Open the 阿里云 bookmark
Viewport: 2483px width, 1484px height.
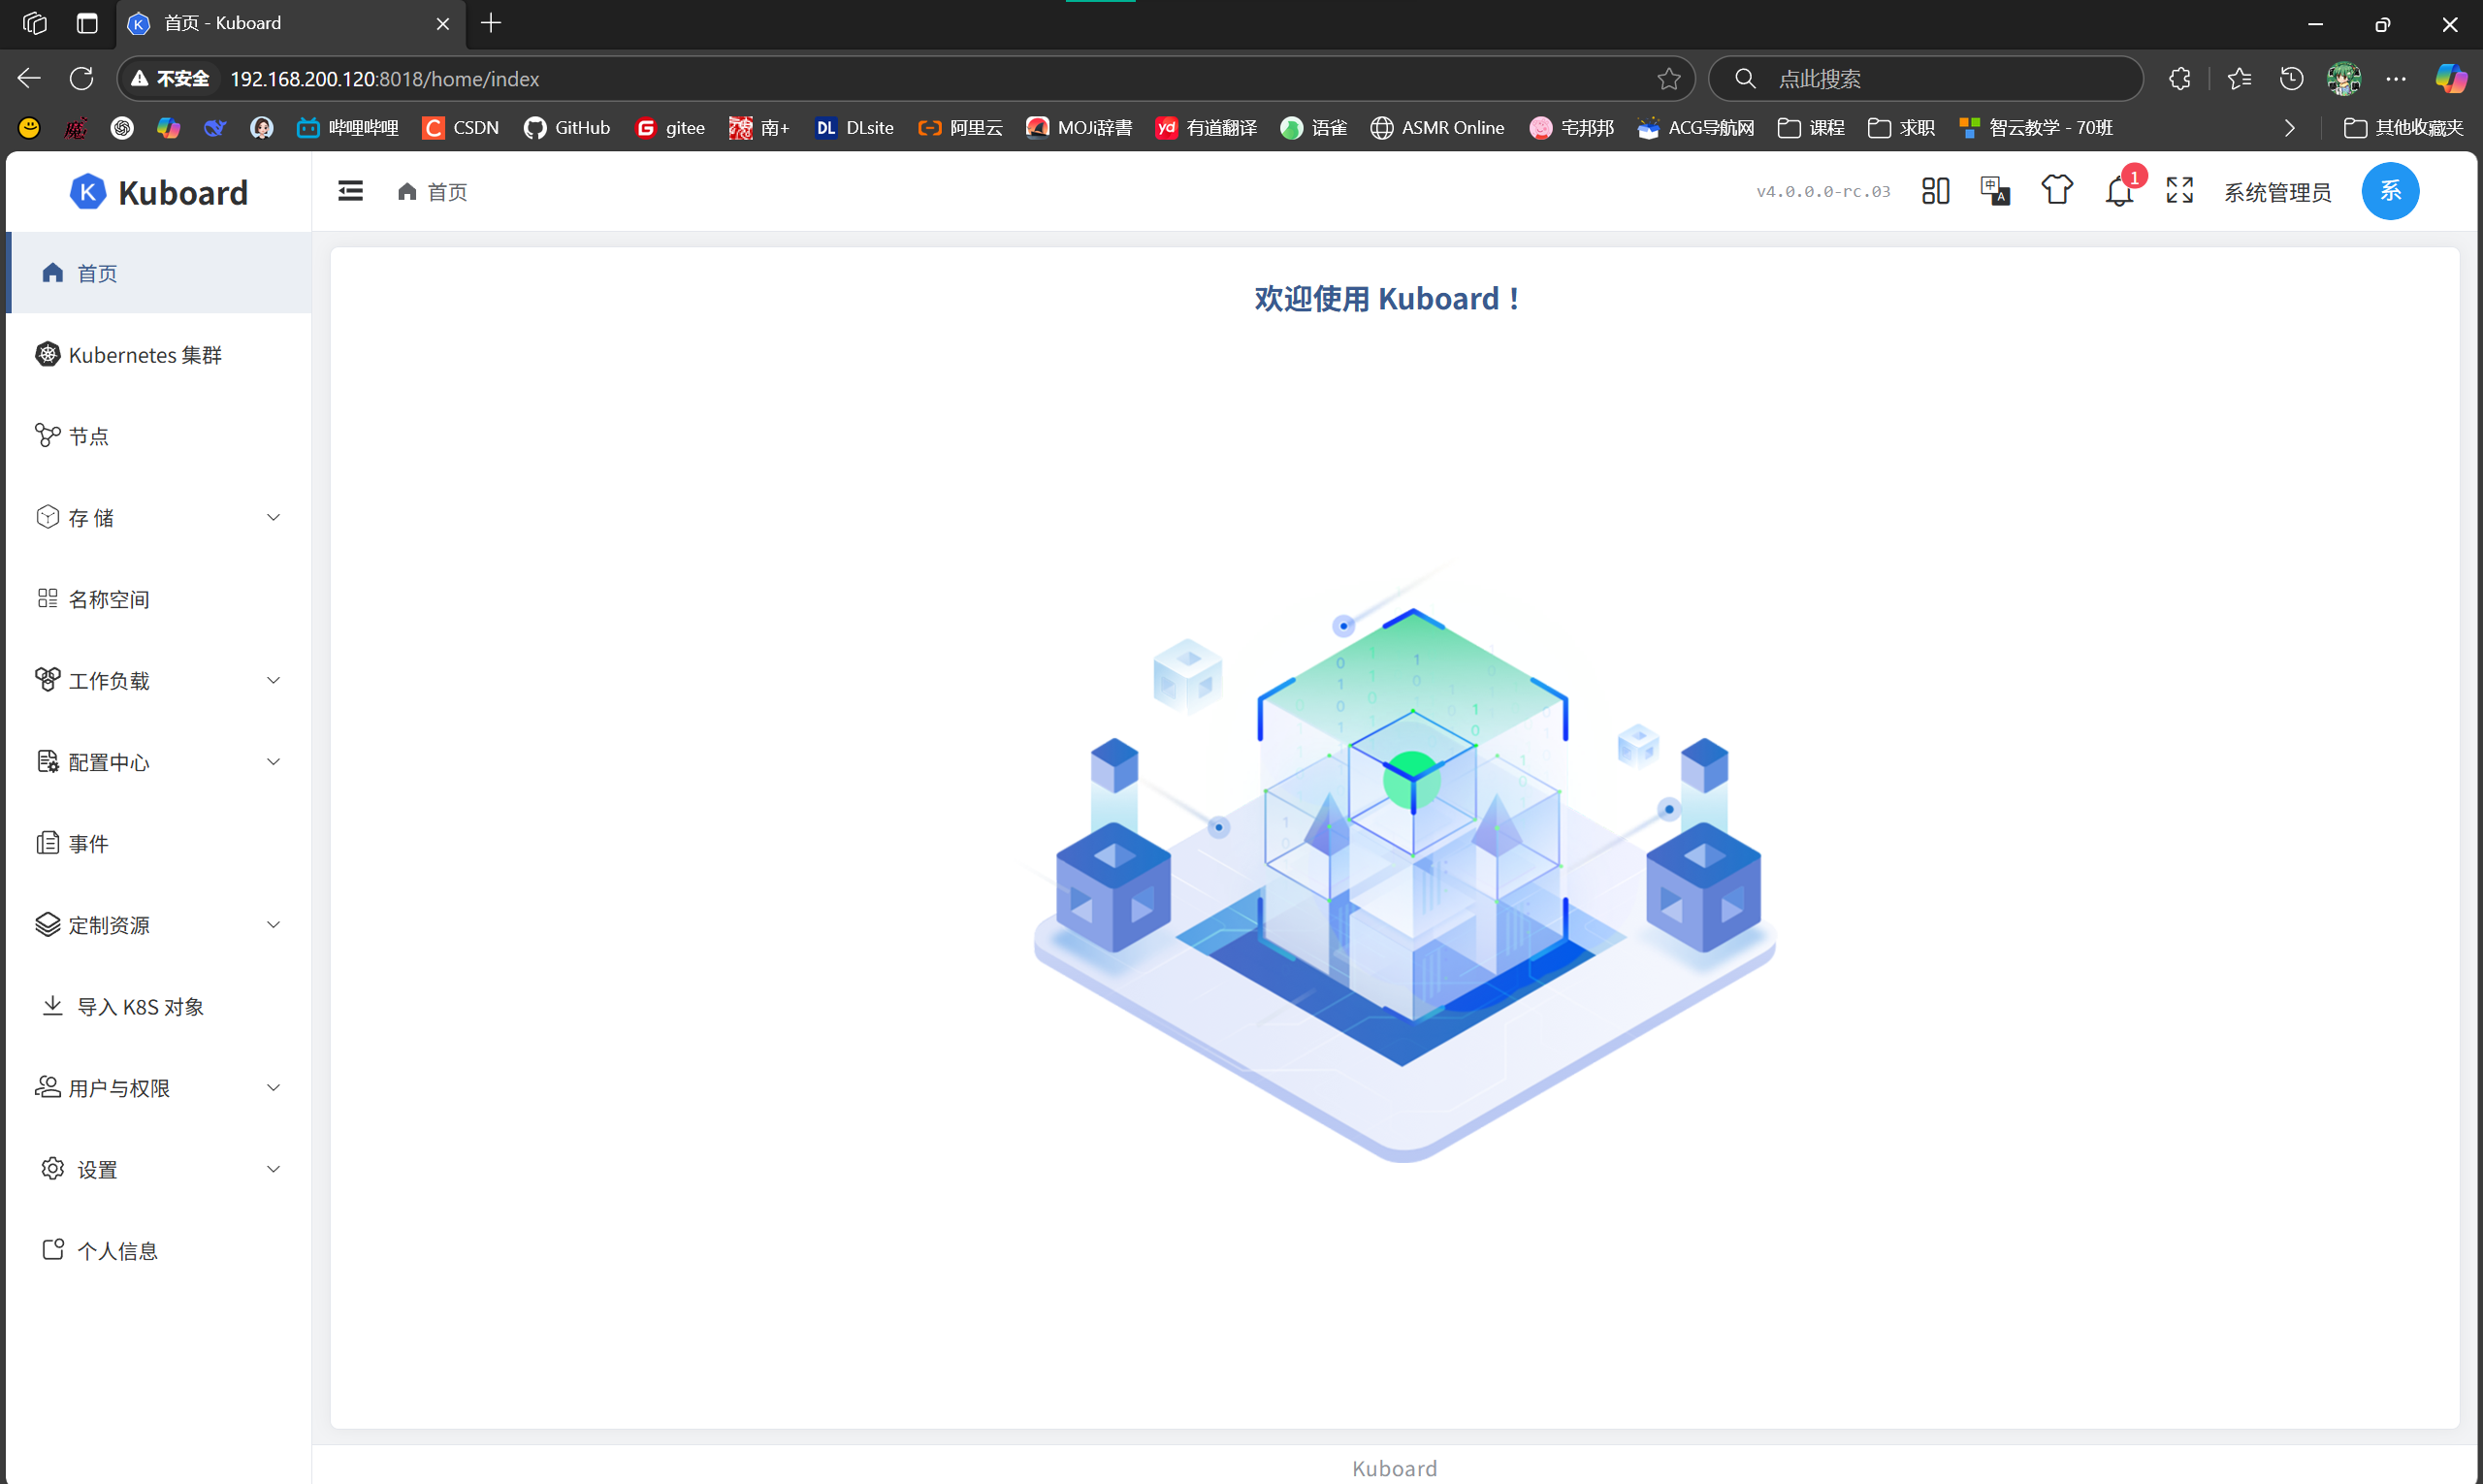960,127
